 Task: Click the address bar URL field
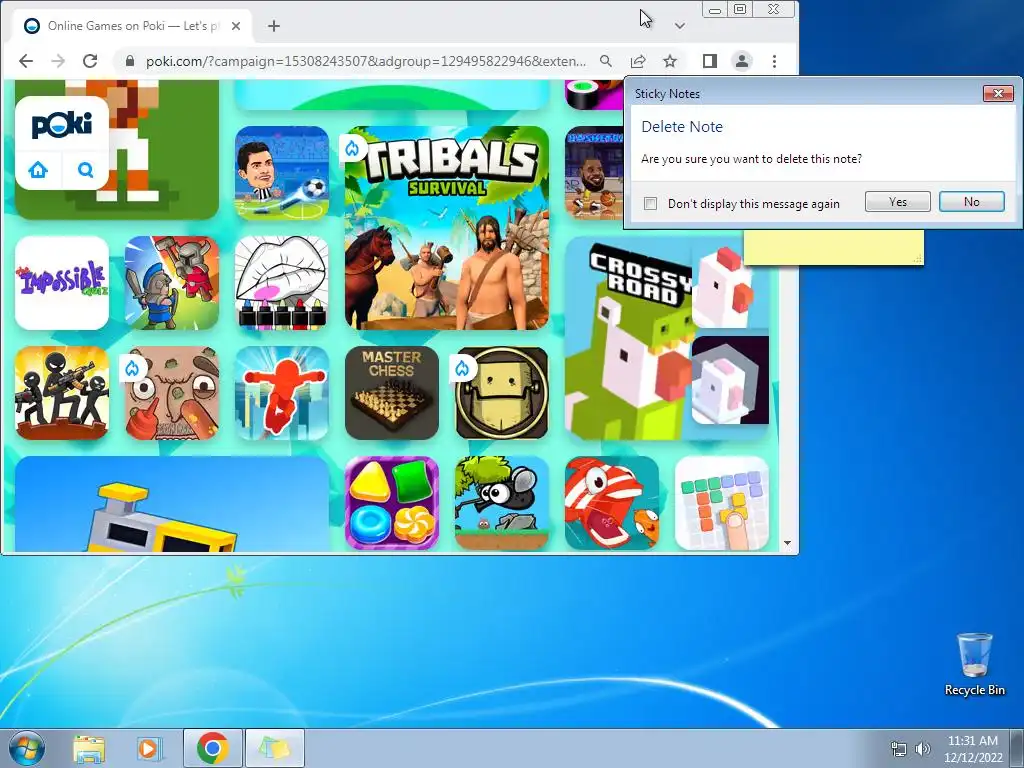coord(366,61)
